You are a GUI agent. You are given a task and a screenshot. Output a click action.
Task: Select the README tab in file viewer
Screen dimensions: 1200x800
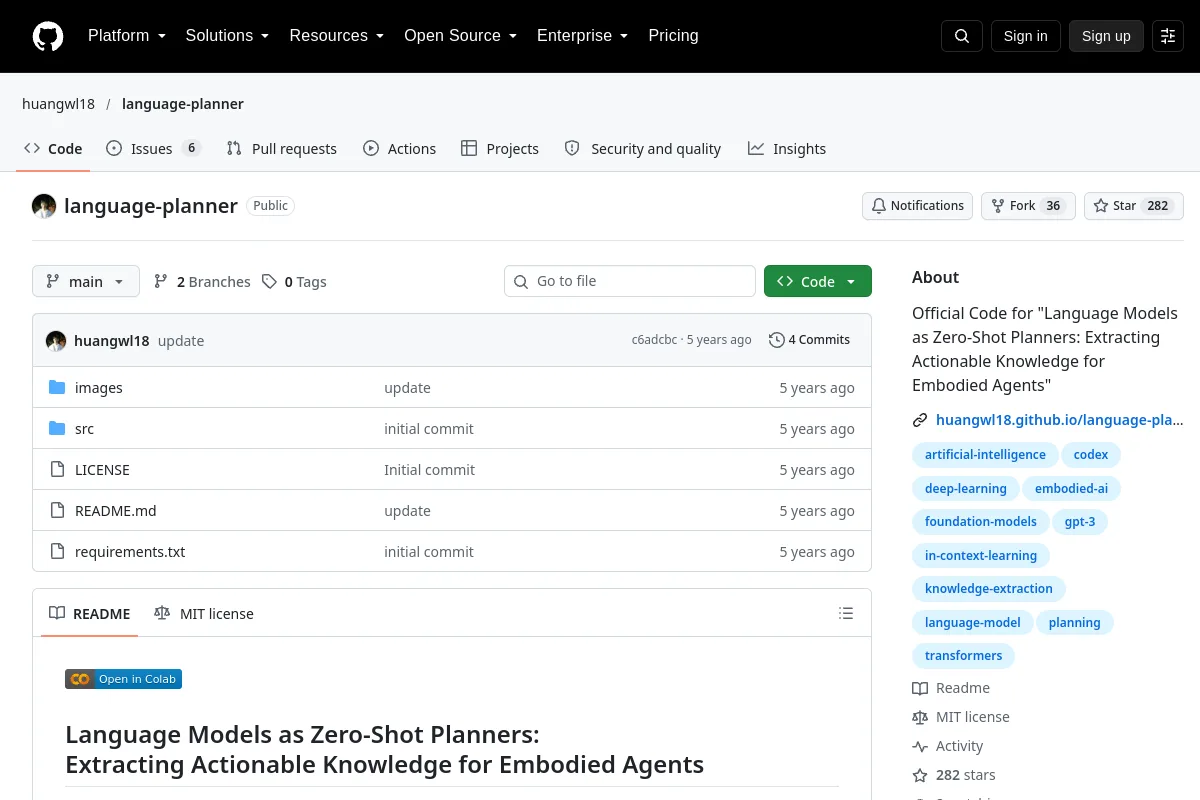(90, 614)
